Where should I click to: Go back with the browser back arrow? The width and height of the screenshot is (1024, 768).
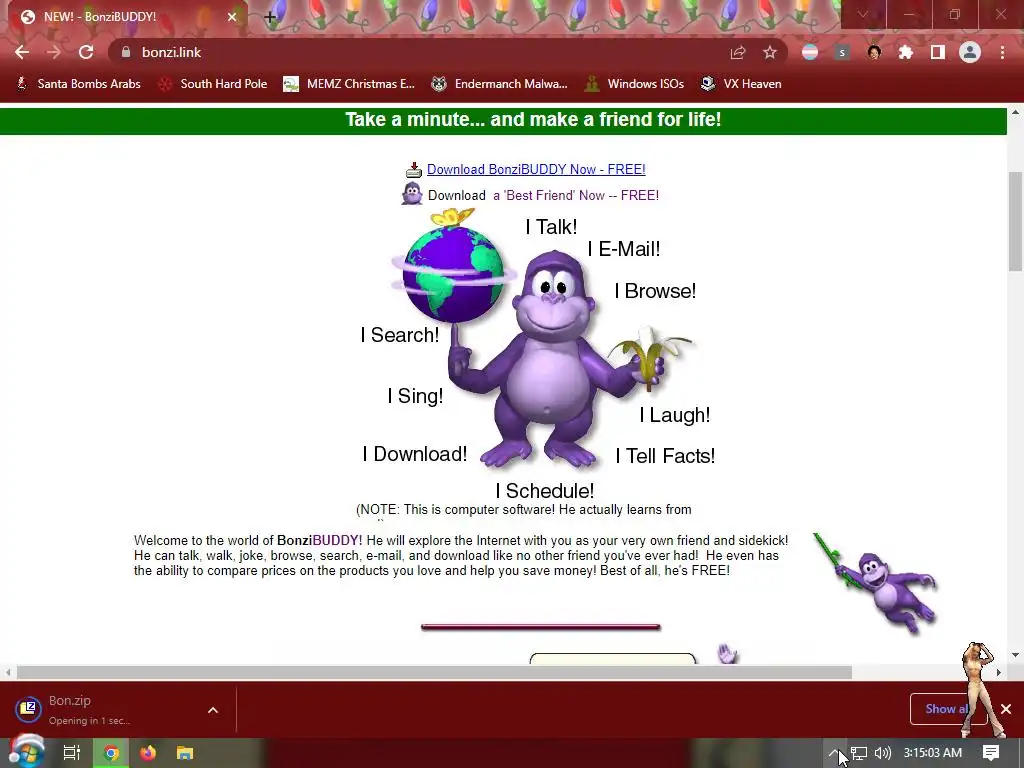22,52
